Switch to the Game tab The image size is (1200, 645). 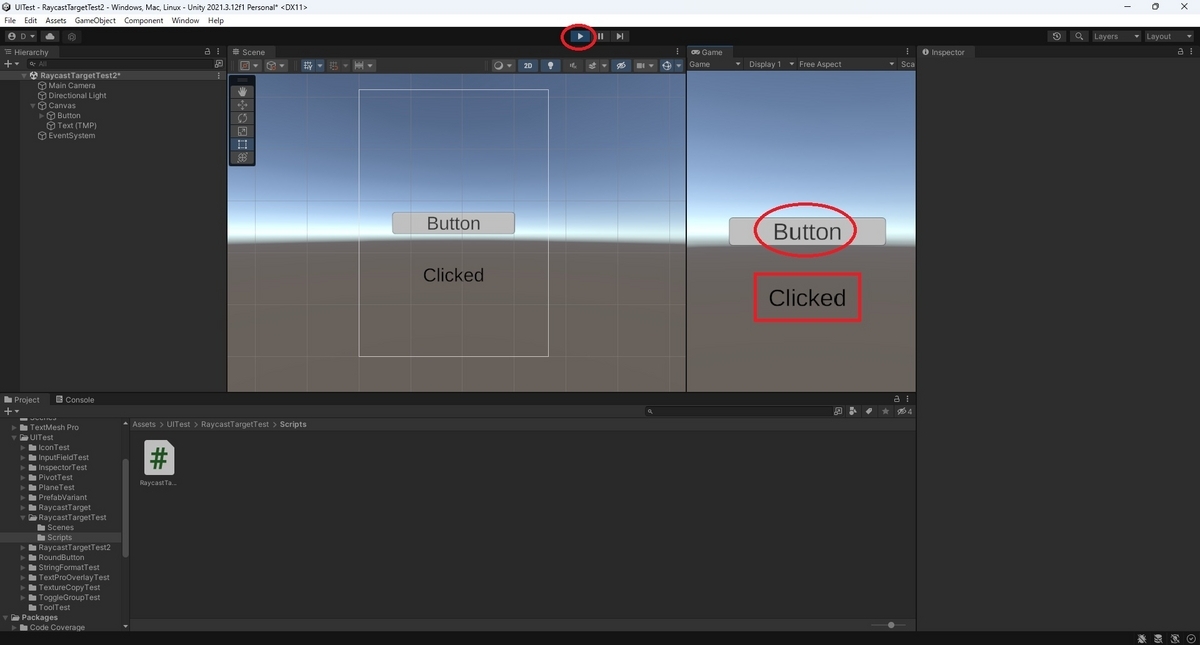pyautogui.click(x=707, y=52)
